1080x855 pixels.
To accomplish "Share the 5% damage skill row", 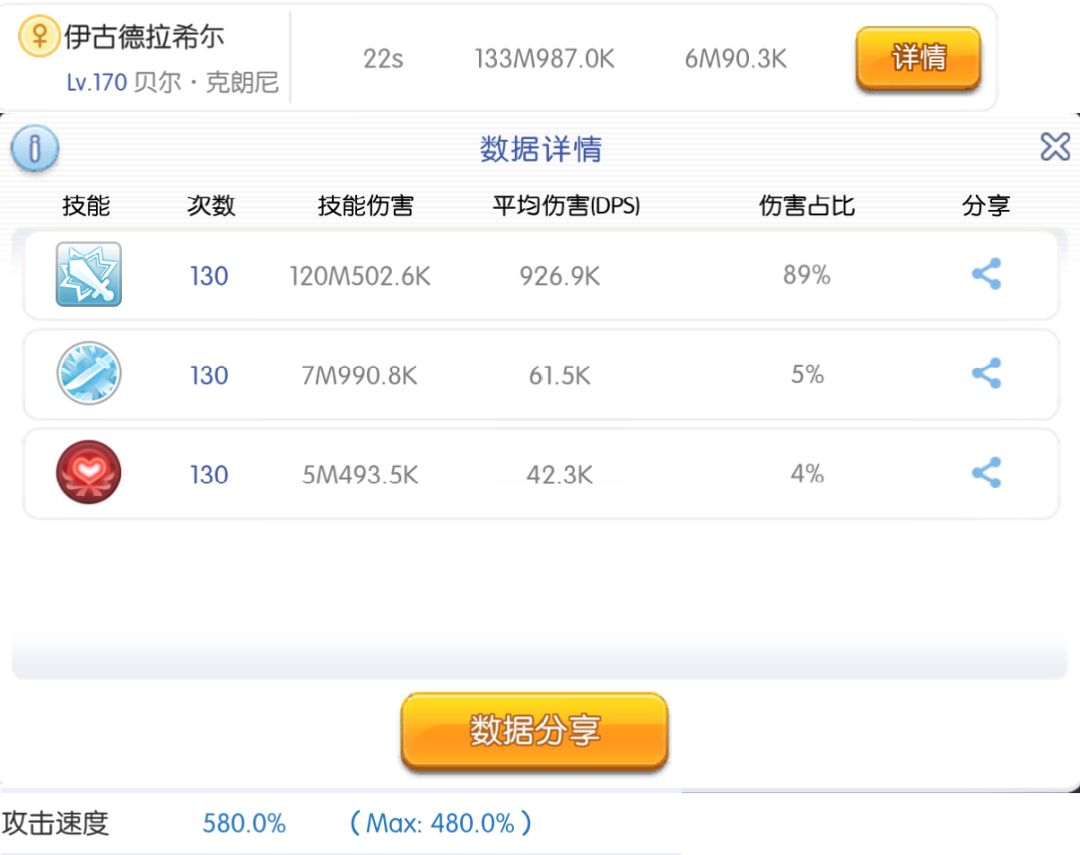I will (986, 373).
